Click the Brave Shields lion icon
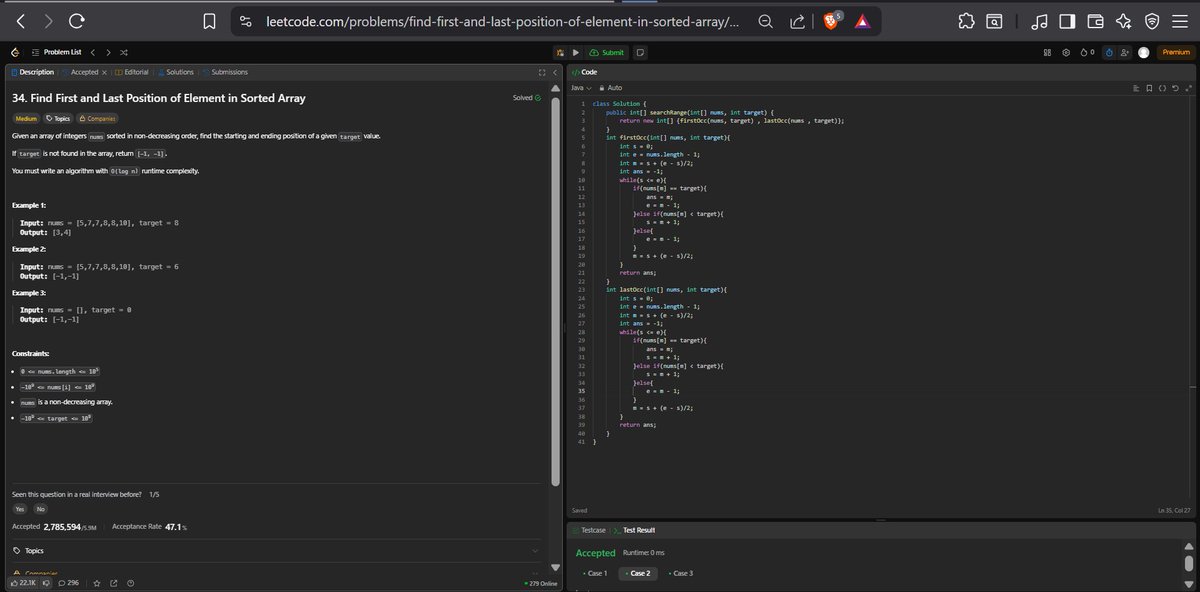The image size is (1200, 592). [832, 20]
